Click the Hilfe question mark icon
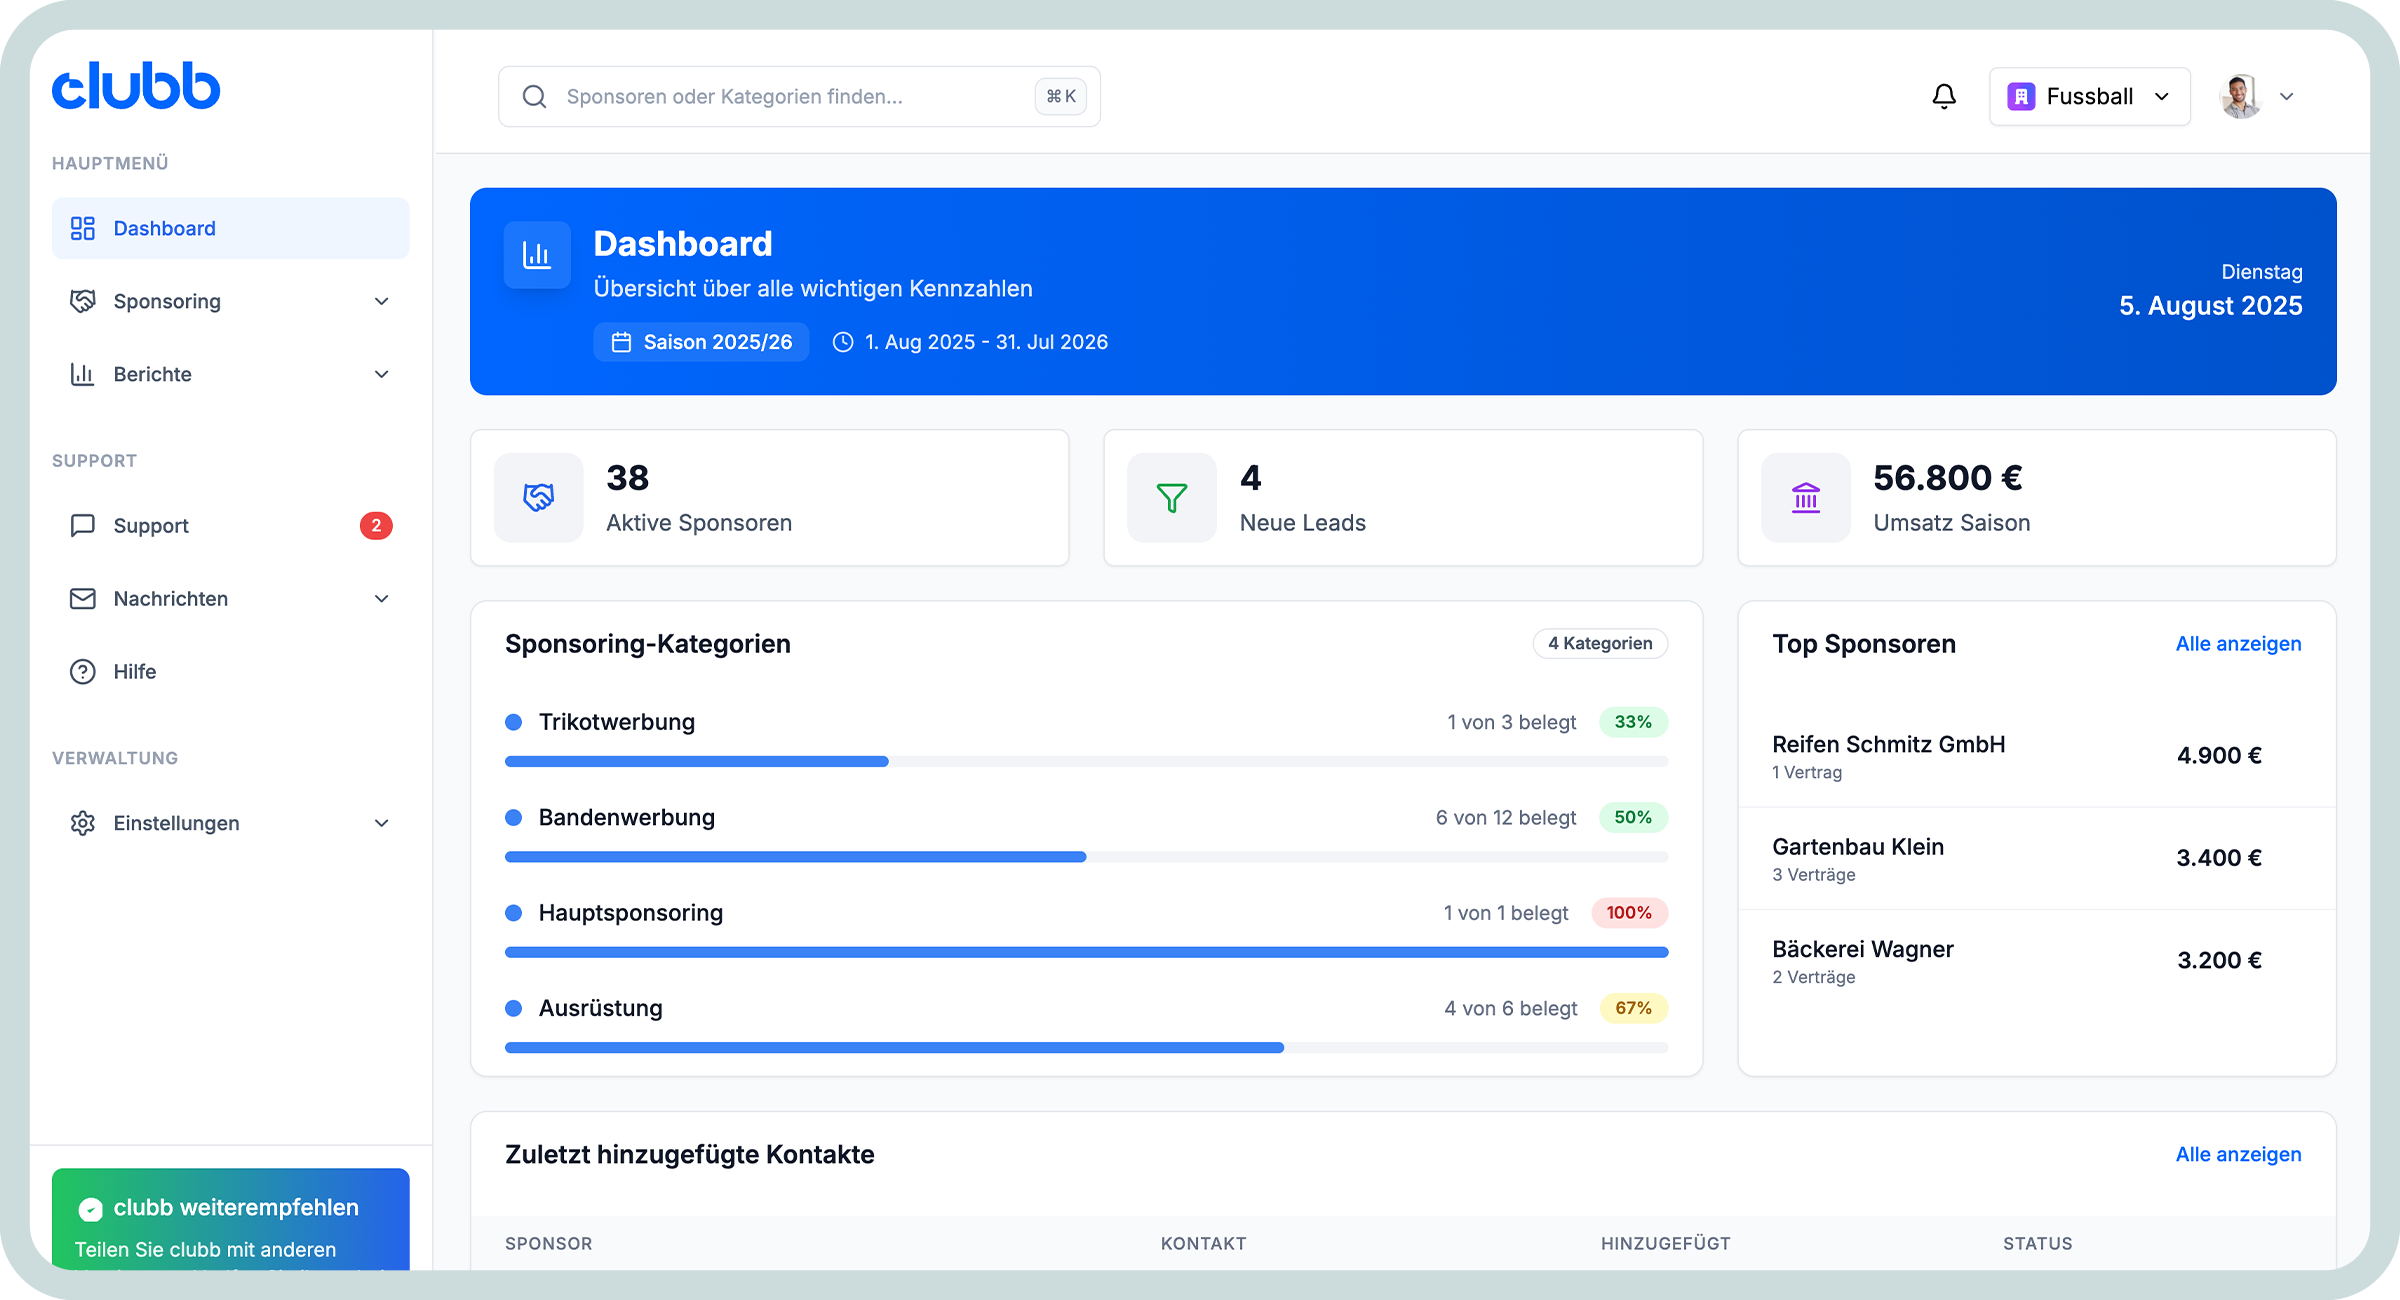 click(82, 671)
